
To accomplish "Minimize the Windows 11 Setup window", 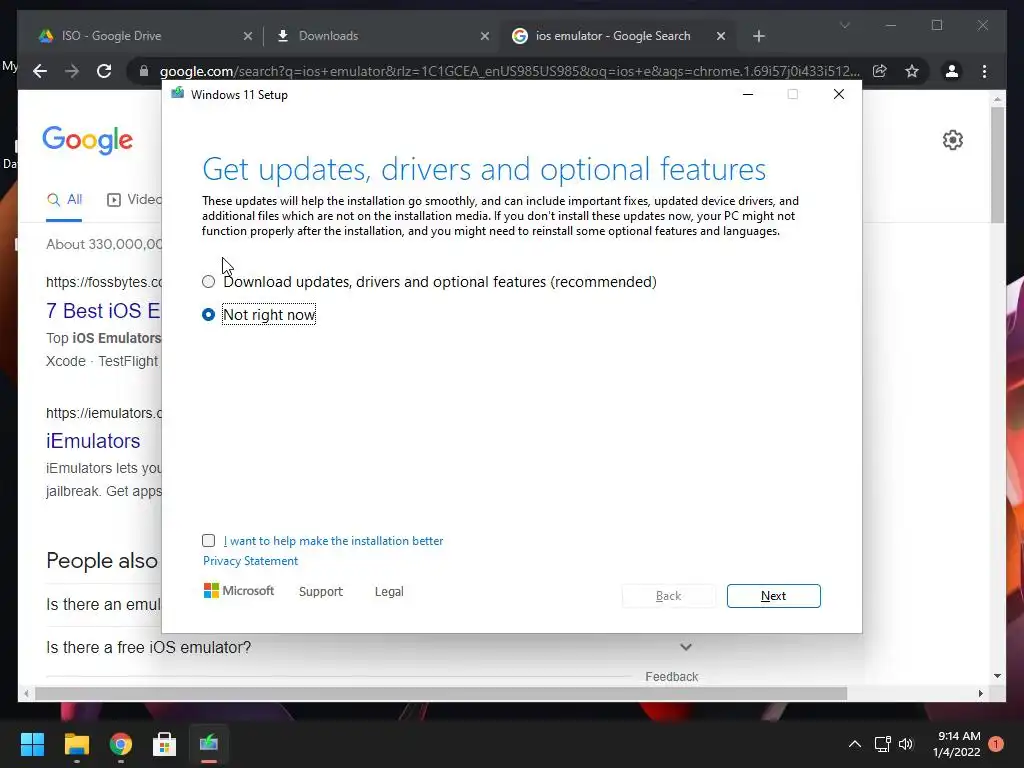I will [x=748, y=95].
